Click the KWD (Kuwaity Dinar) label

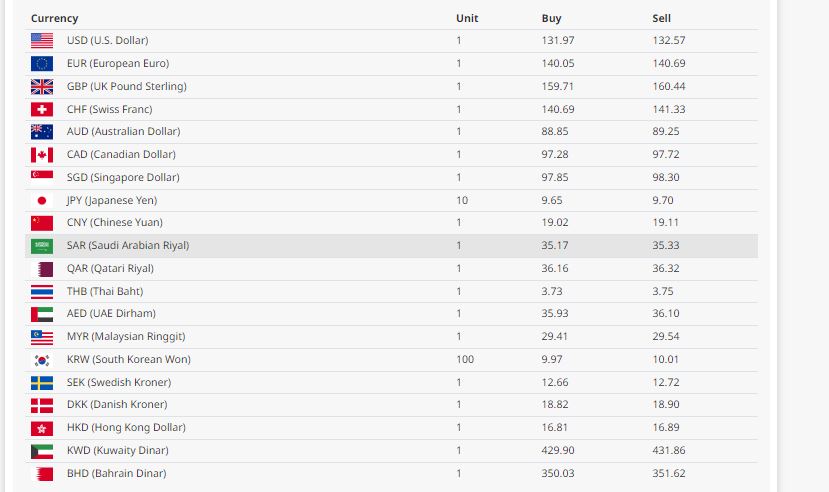click(x=117, y=450)
